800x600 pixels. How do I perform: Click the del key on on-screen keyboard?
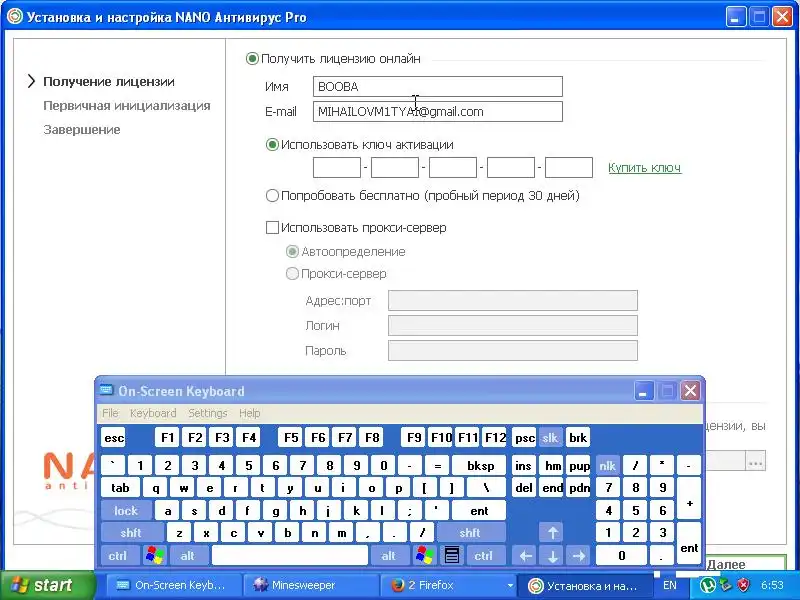click(524, 488)
